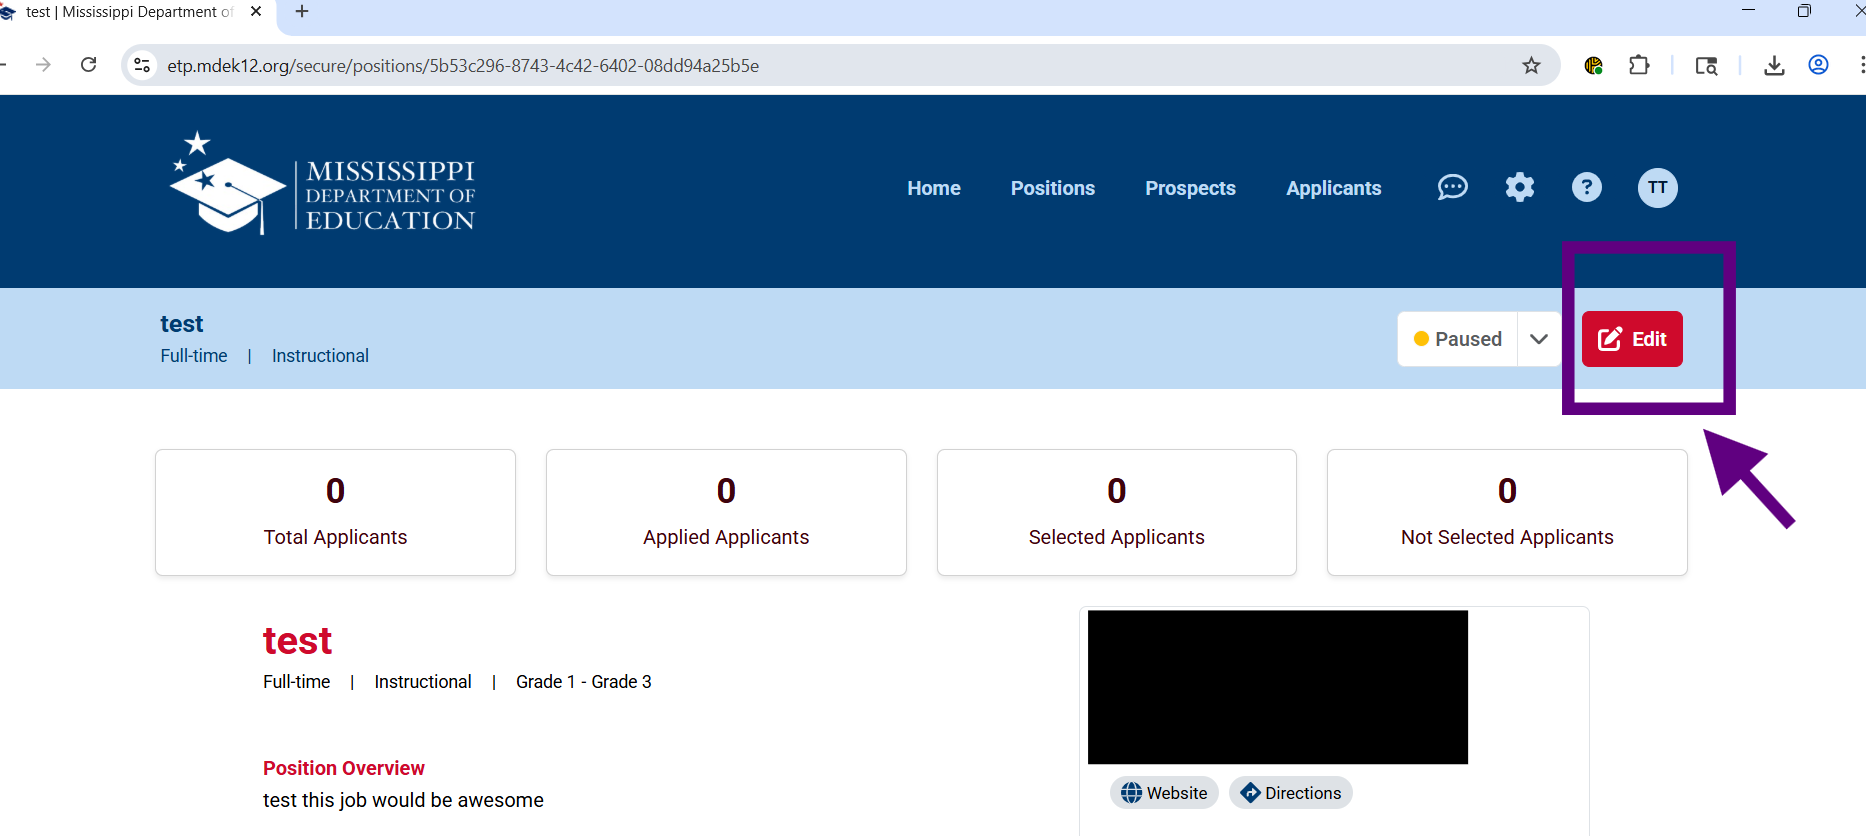
Task: Bookmark this page with the star icon
Action: point(1531,66)
